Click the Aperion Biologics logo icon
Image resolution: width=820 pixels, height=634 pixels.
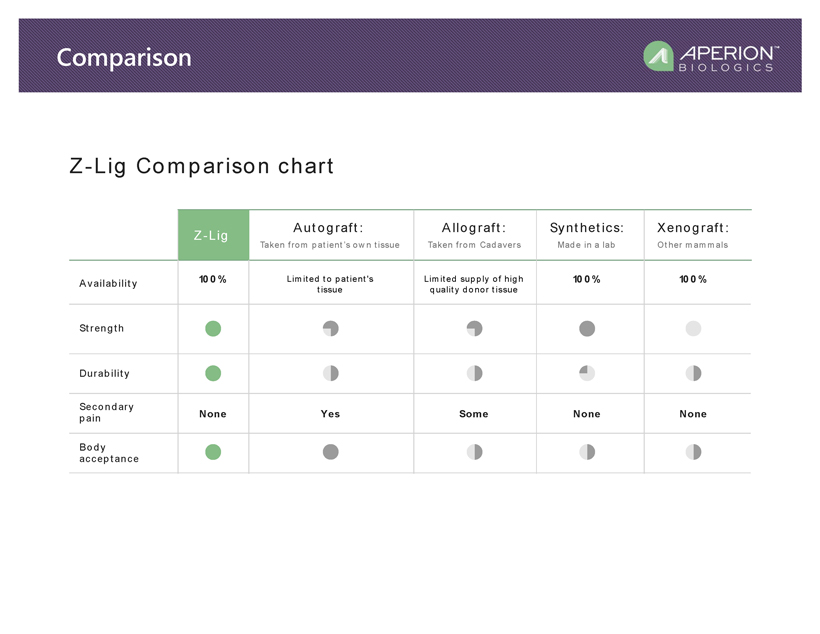[x=658, y=56]
